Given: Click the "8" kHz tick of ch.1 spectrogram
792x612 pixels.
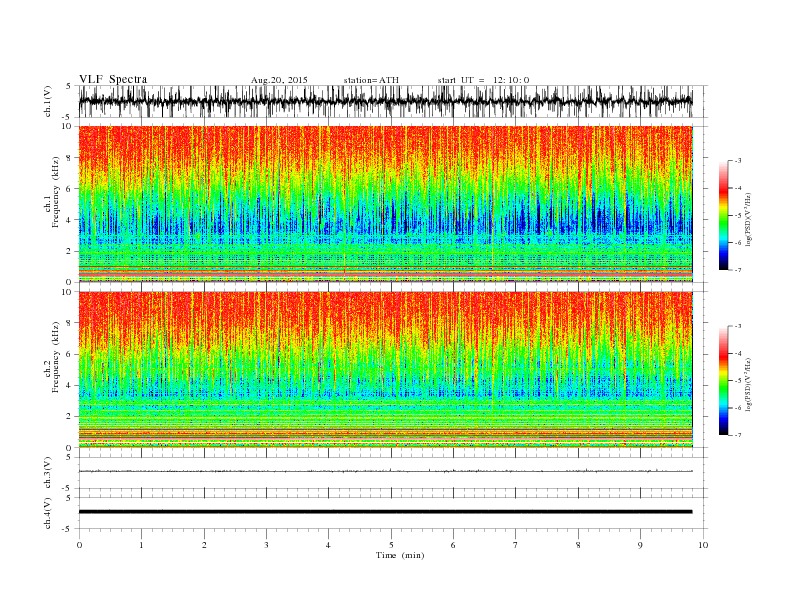Looking at the screenshot, I should tap(70, 158).
